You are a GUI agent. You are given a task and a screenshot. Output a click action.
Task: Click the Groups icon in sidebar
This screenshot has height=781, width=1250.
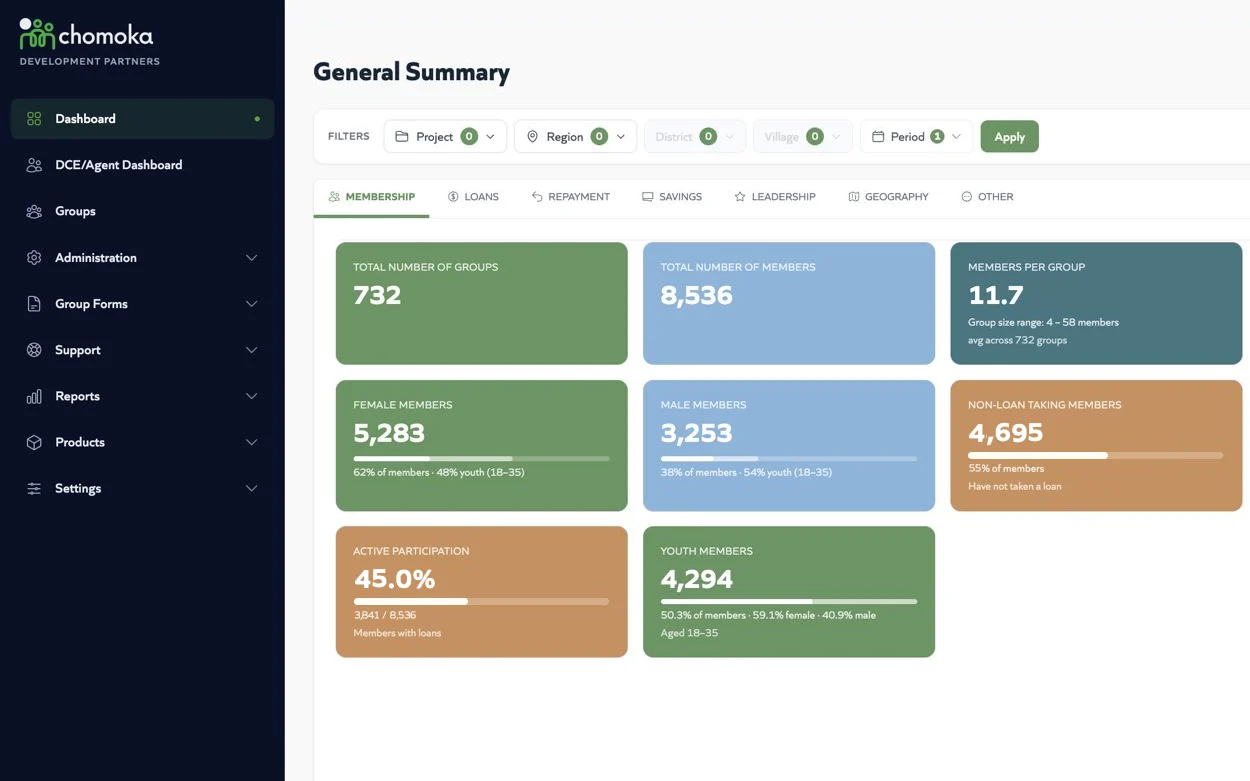coord(34,211)
